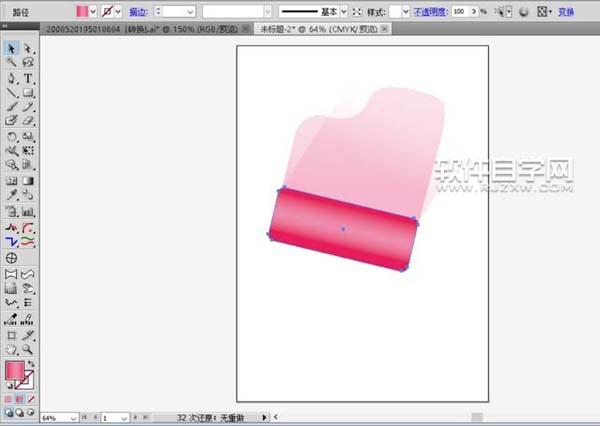Image resolution: width=600 pixels, height=426 pixels.
Task: Select the Hand tool
Action: tap(11, 350)
